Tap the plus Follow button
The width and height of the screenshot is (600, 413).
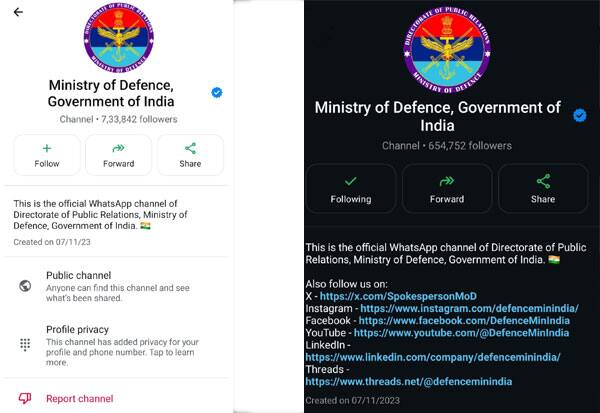[x=47, y=155]
